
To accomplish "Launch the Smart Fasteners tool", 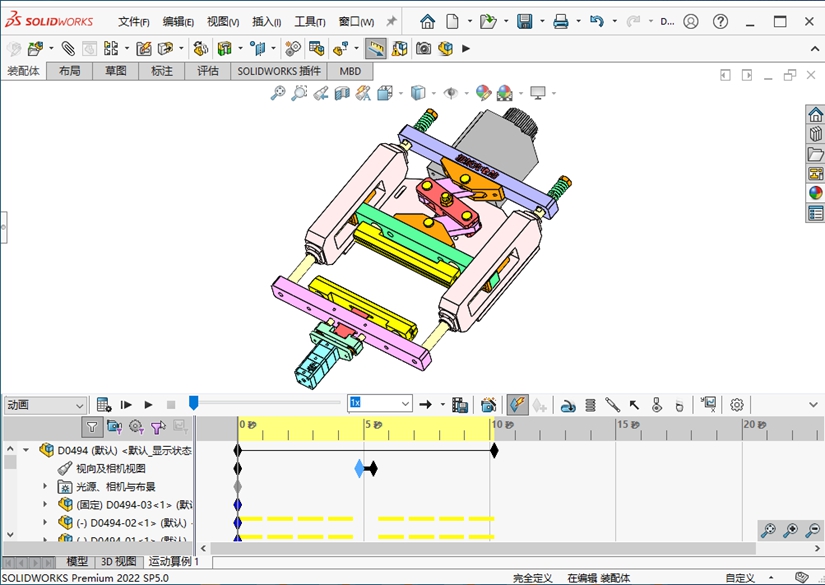I will (144, 49).
